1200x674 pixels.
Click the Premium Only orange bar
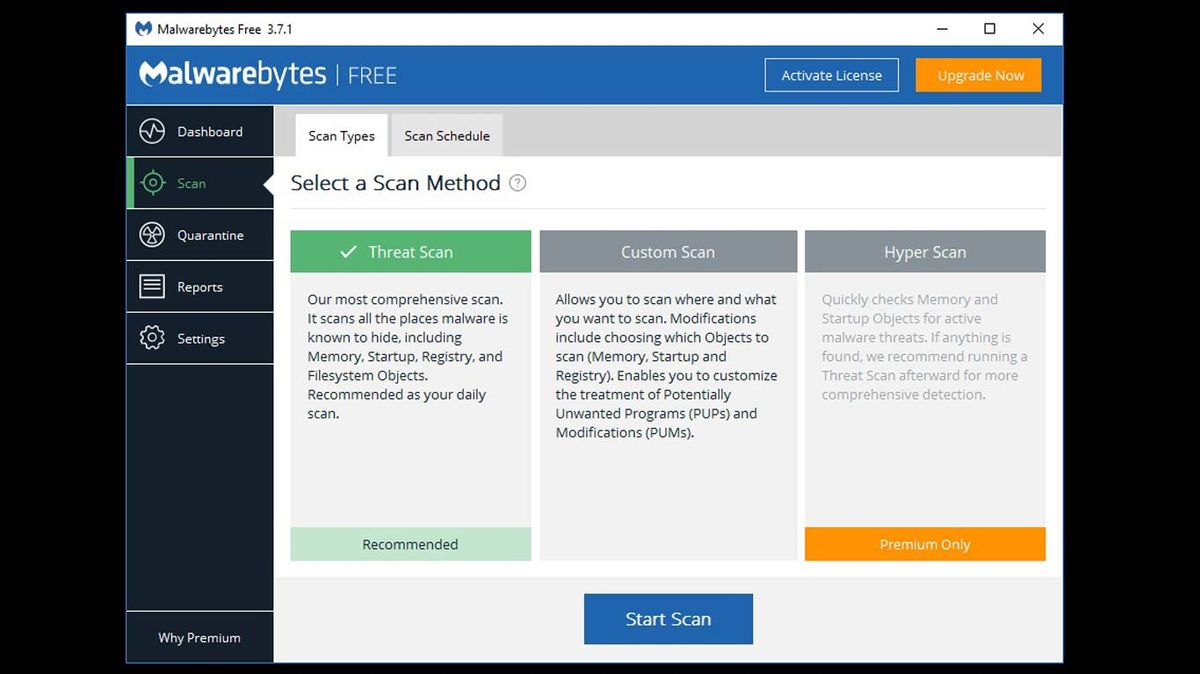(x=925, y=544)
